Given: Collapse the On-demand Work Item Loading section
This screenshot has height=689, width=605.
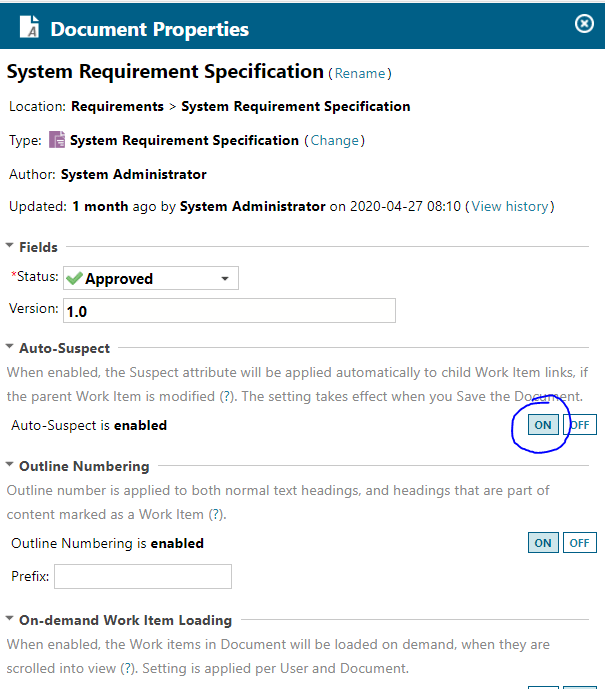Looking at the screenshot, I should click(x=11, y=620).
